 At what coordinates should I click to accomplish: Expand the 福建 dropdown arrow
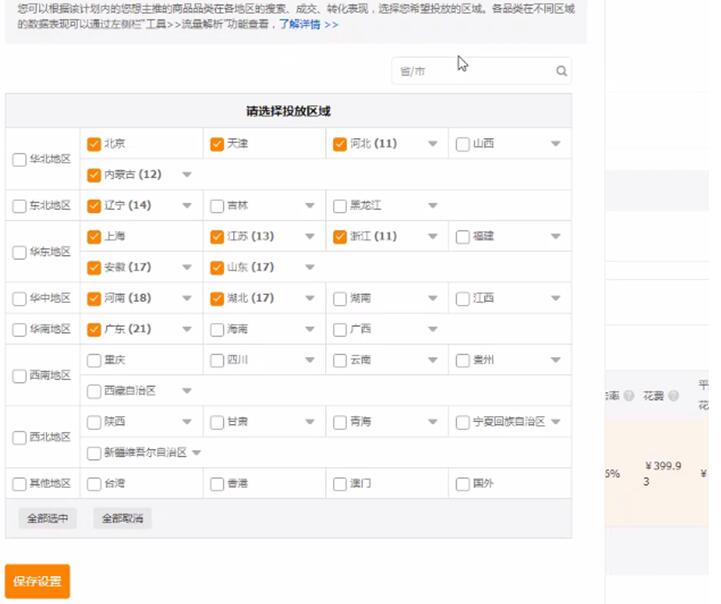555,236
